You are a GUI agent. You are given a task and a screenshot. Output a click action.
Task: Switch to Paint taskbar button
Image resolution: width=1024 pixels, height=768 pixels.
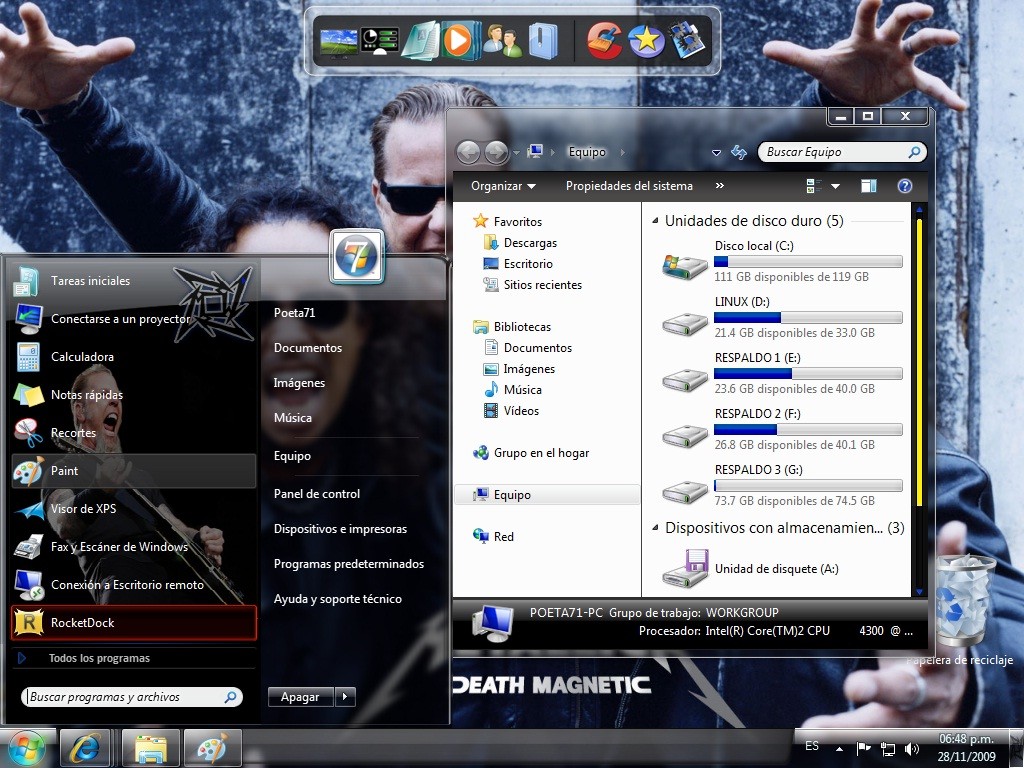click(213, 748)
